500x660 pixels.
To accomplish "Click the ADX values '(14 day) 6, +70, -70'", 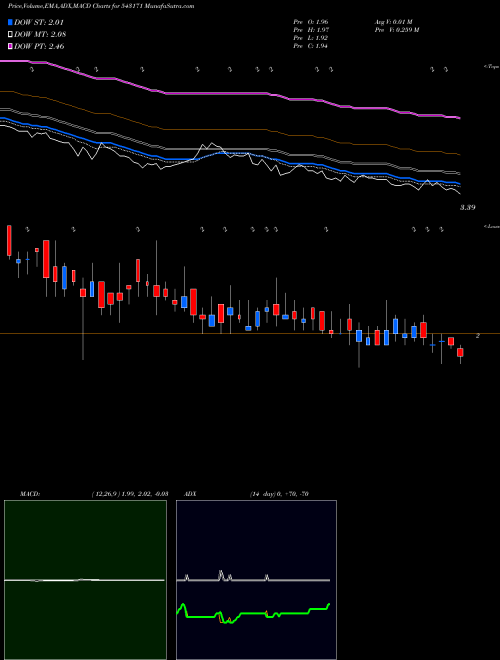I will [279, 494].
